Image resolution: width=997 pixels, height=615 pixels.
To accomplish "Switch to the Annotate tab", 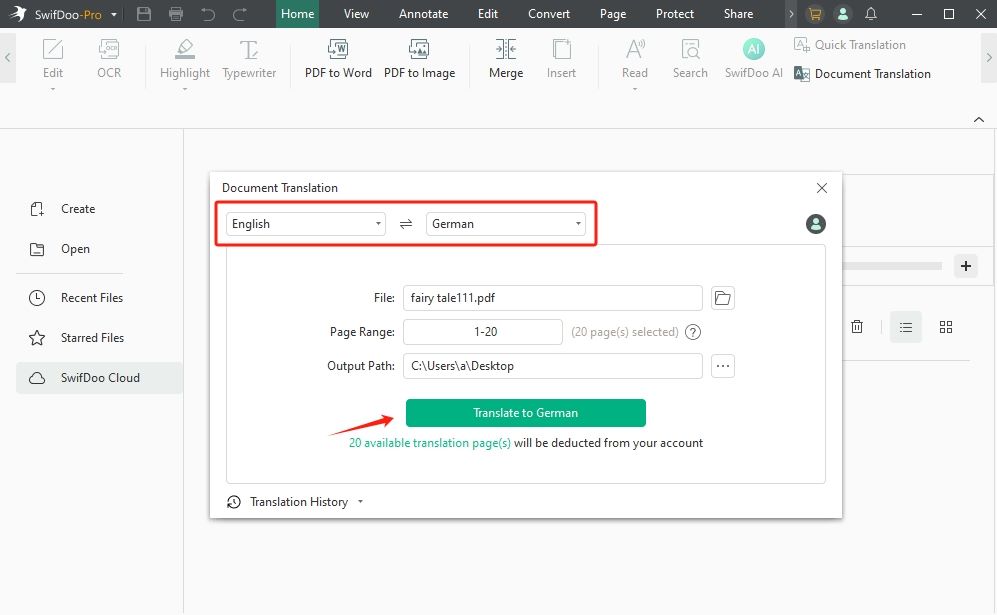I will coord(423,14).
